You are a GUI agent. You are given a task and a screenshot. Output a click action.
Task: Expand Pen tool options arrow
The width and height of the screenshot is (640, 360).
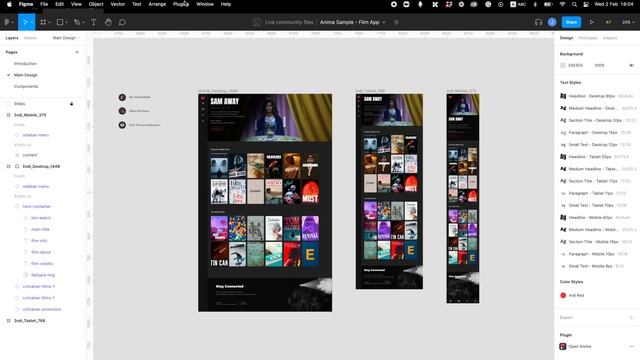click(83, 22)
